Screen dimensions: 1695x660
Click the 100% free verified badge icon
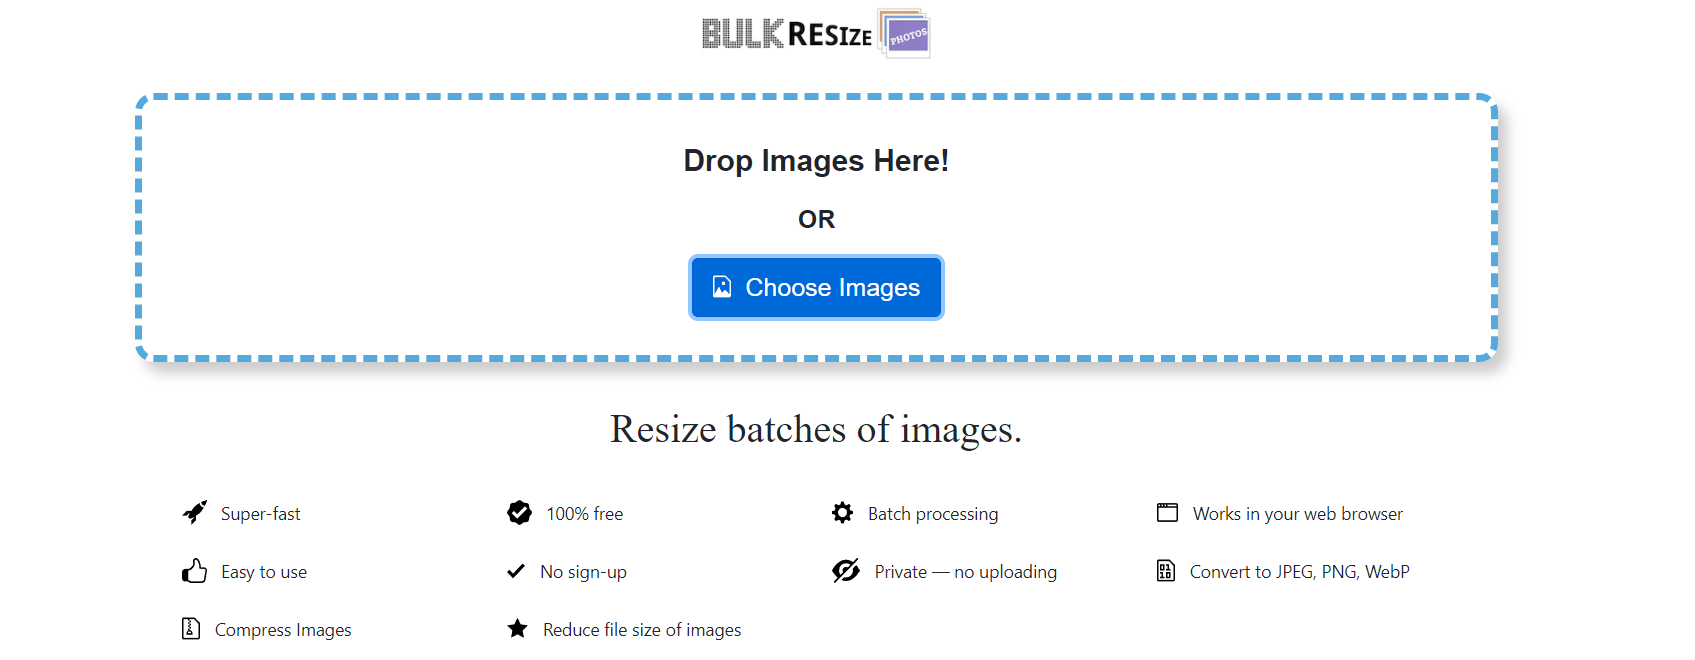517,512
